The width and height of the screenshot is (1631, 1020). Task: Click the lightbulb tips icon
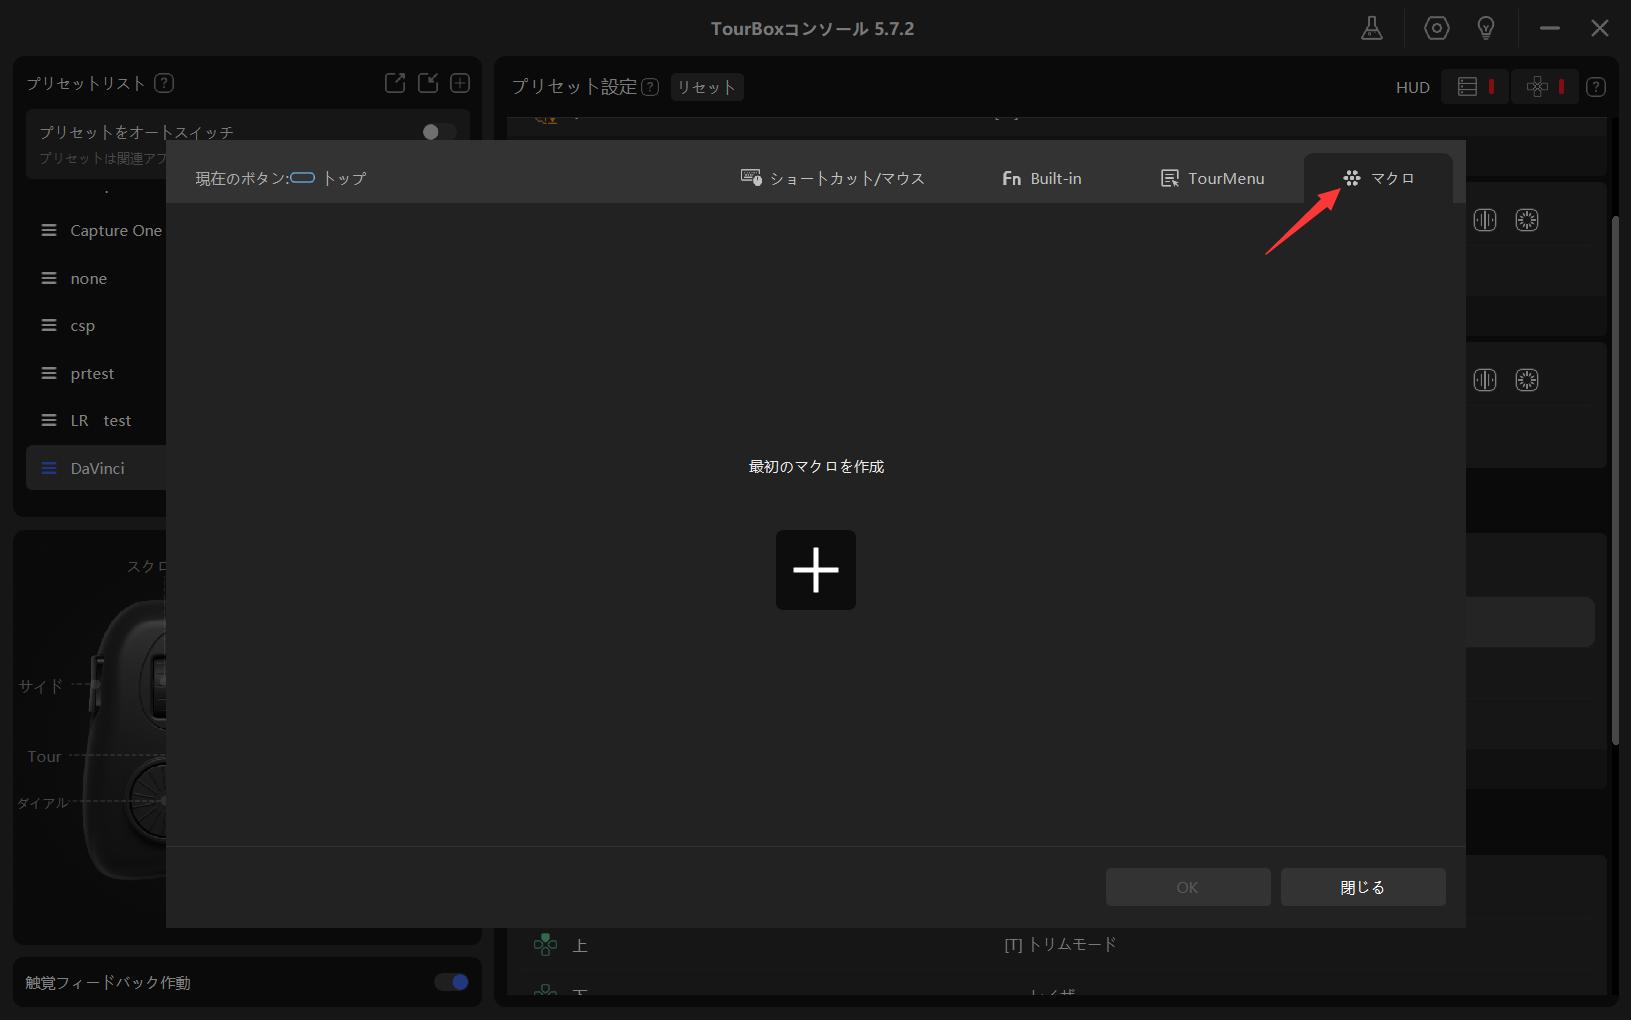click(x=1486, y=29)
